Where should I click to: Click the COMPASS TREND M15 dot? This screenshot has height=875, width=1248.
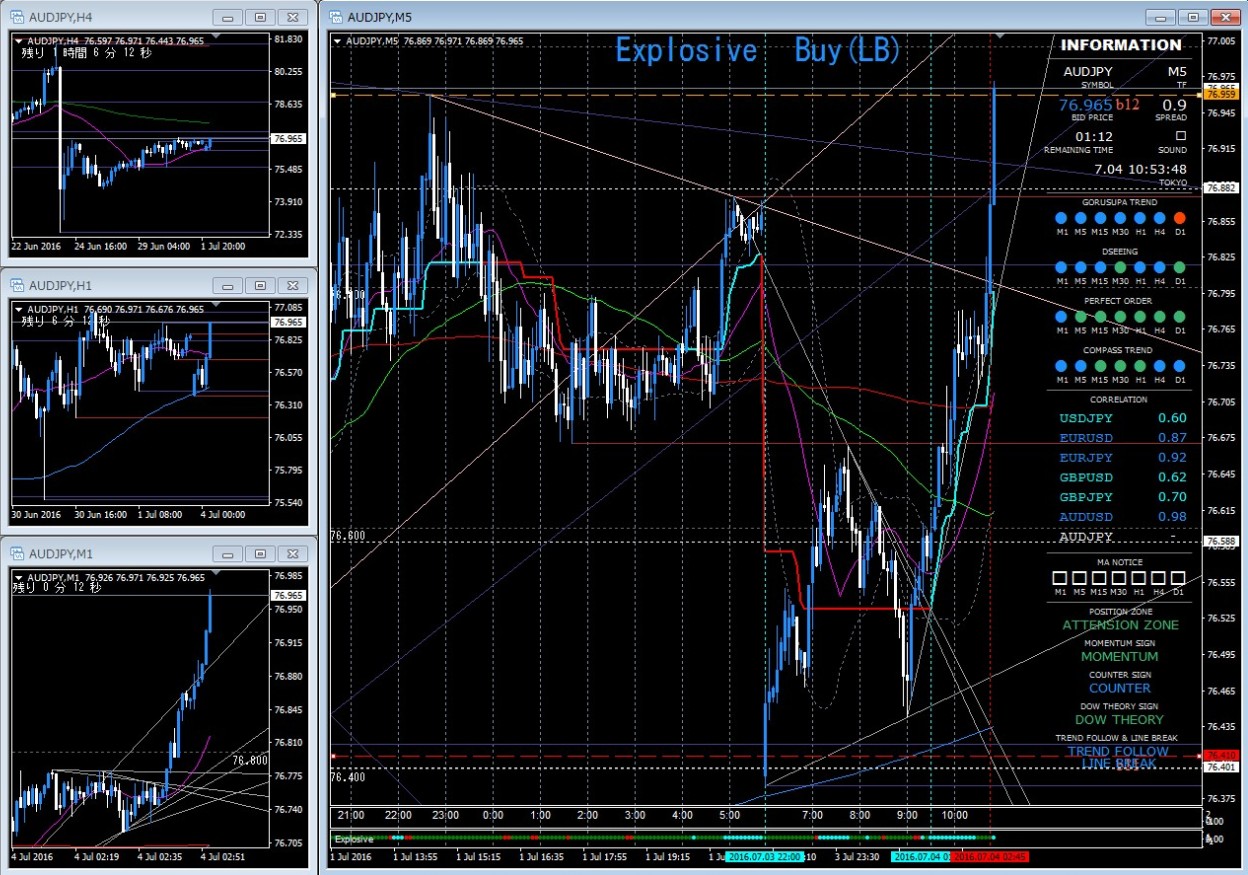pyautogui.click(x=1100, y=366)
